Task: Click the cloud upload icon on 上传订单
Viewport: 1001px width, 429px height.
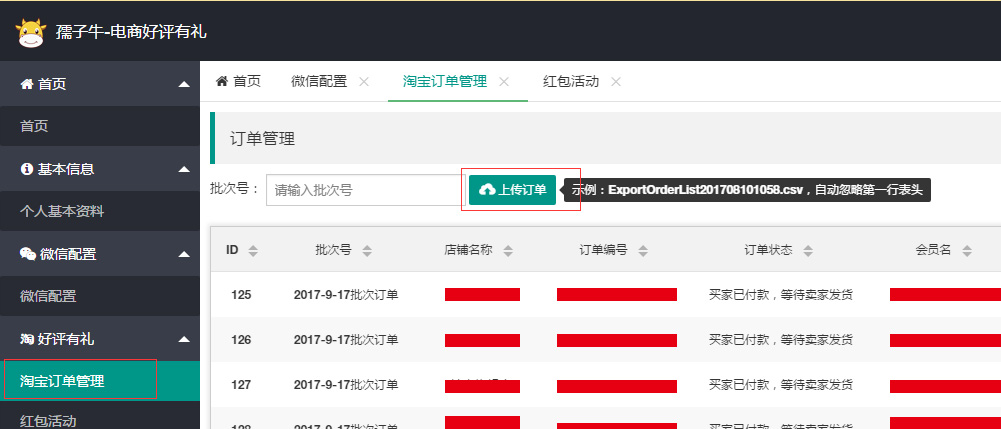Action: (x=487, y=190)
